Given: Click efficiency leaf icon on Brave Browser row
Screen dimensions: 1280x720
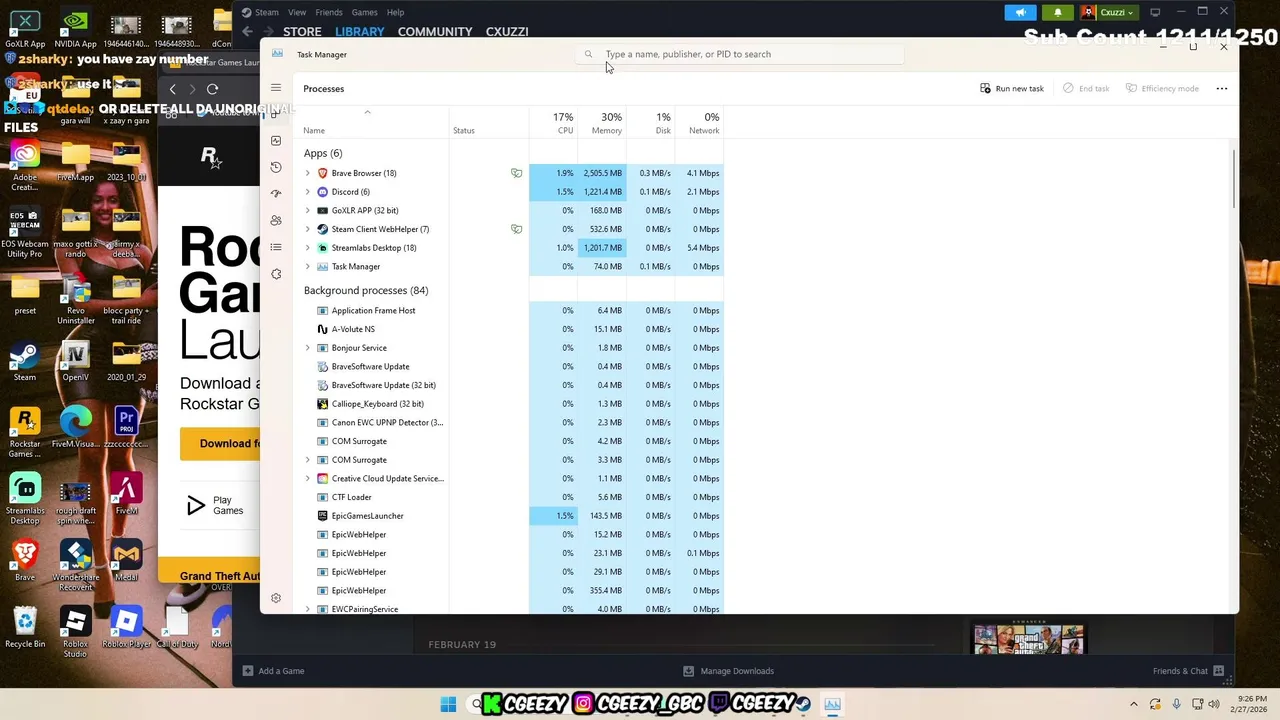Looking at the screenshot, I should tap(516, 173).
